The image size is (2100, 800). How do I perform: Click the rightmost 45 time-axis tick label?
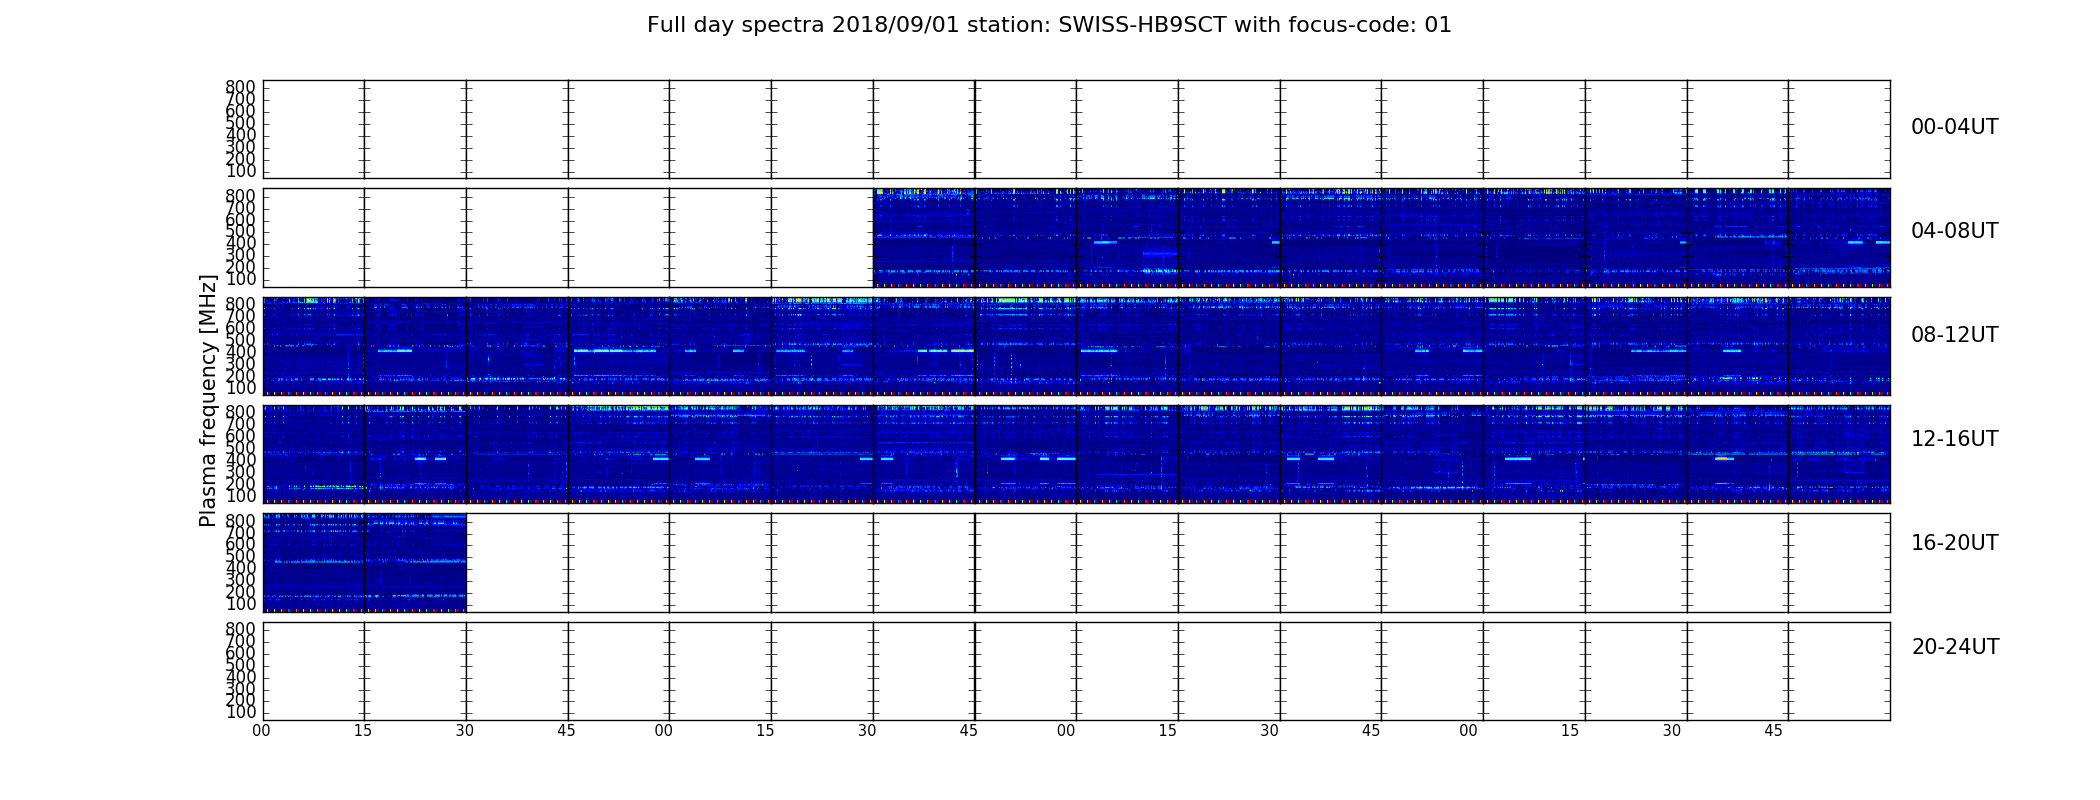click(x=1773, y=731)
